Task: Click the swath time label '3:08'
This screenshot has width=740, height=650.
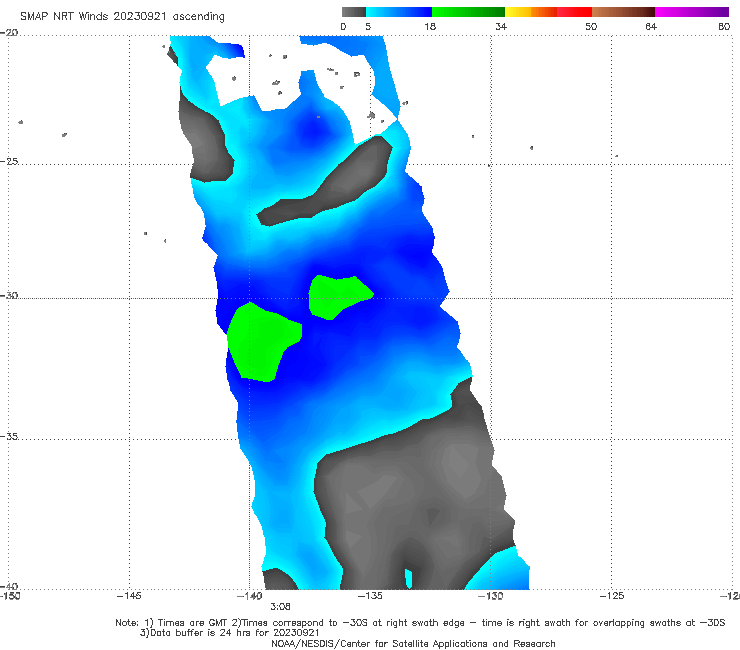Action: (x=280, y=607)
